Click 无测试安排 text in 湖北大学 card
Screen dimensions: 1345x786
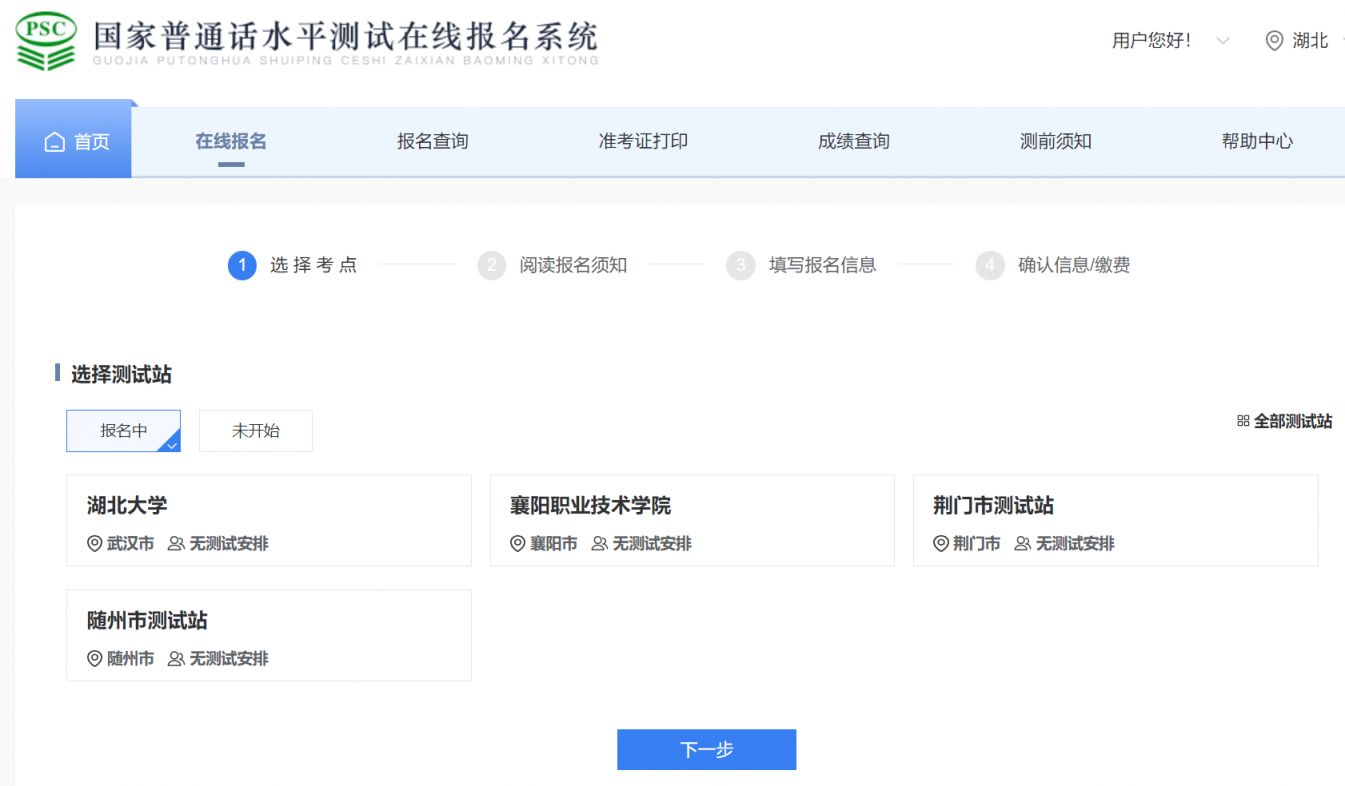pyautogui.click(x=229, y=544)
